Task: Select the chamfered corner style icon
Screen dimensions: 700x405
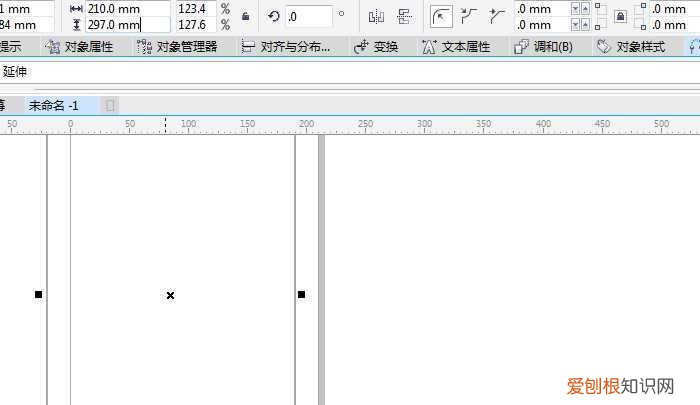Action: pyautogui.click(x=497, y=16)
